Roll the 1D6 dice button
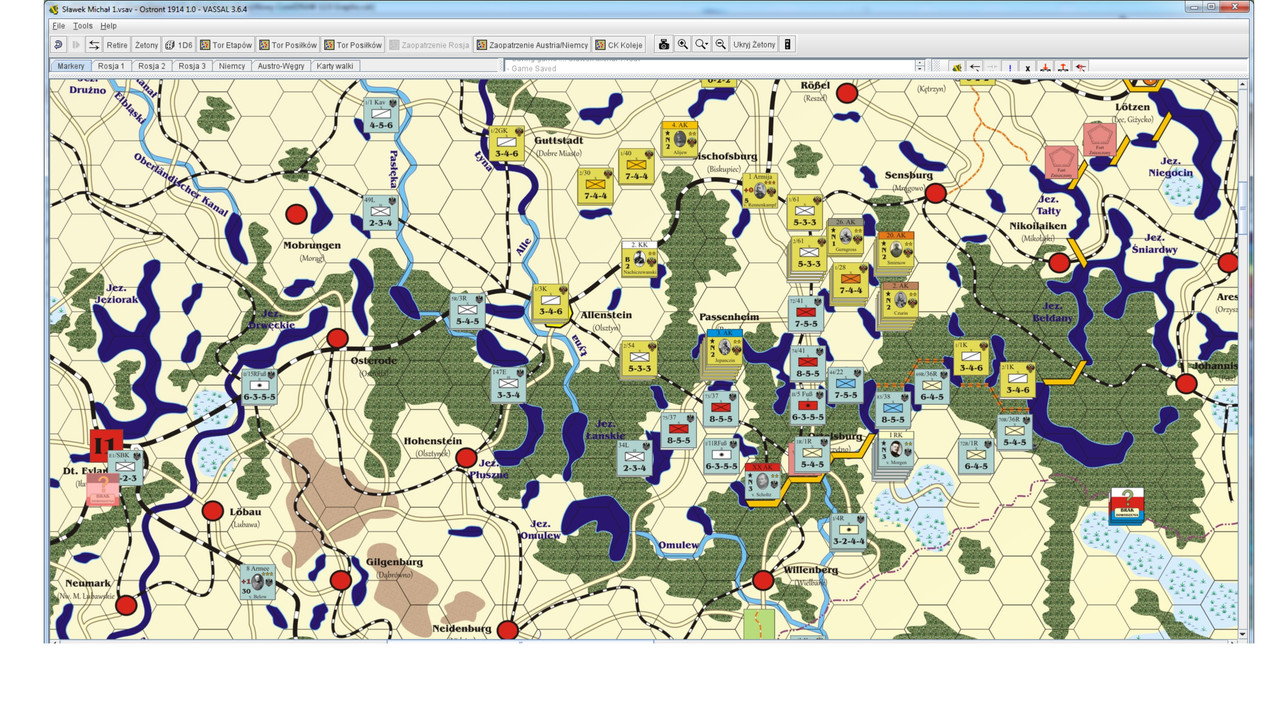 pyautogui.click(x=180, y=45)
